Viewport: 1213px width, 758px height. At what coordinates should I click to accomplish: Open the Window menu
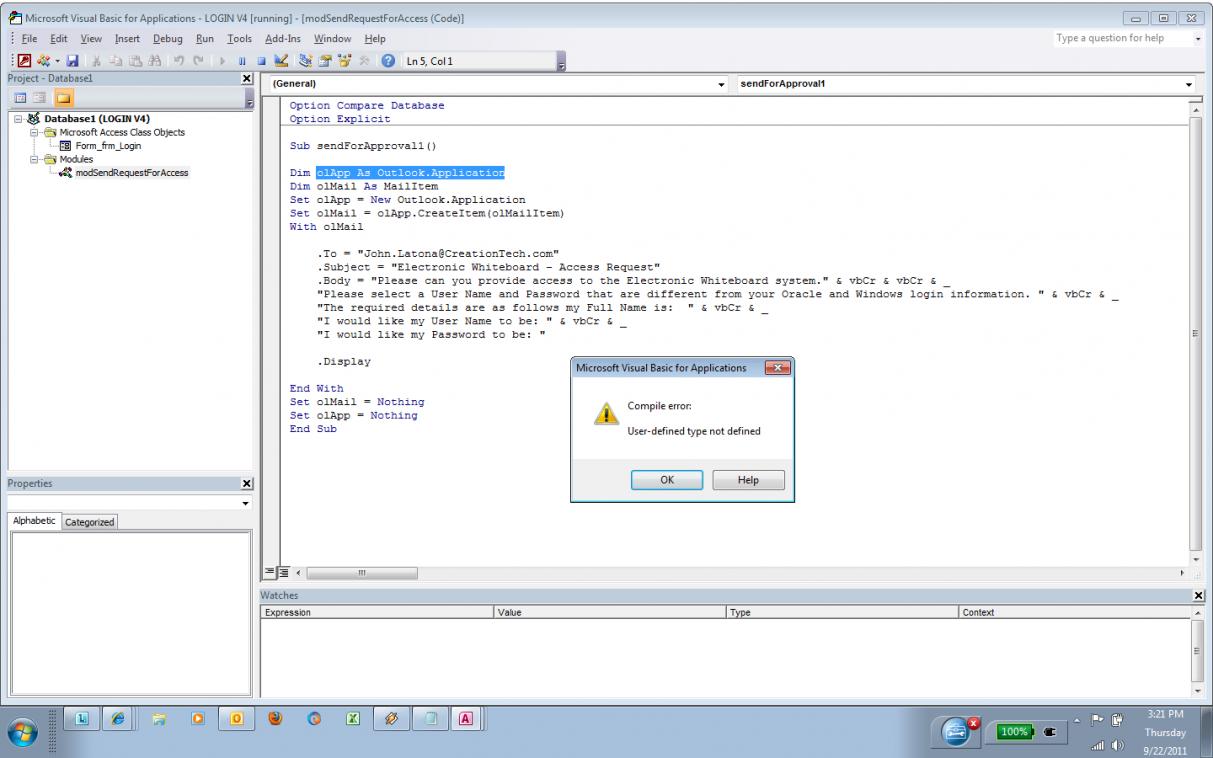331,38
